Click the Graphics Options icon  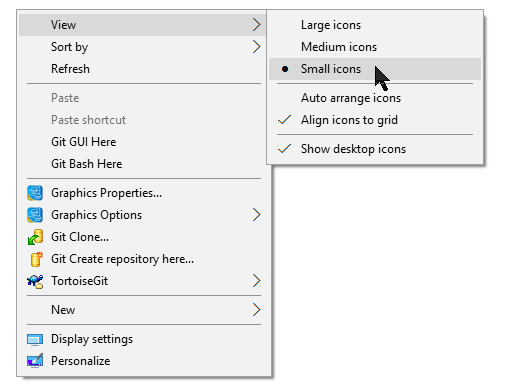35,215
